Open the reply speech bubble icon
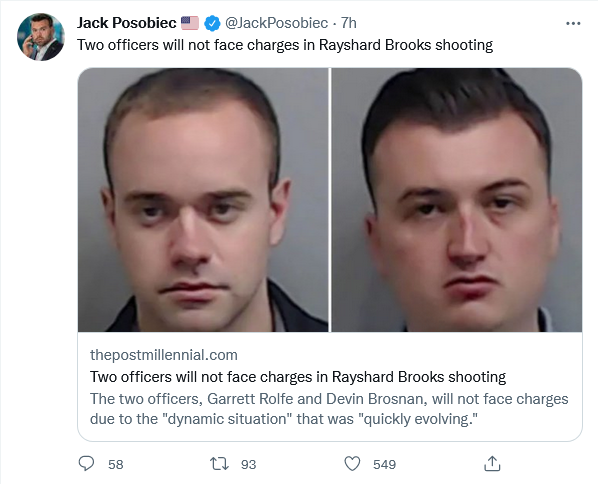 (x=86, y=464)
